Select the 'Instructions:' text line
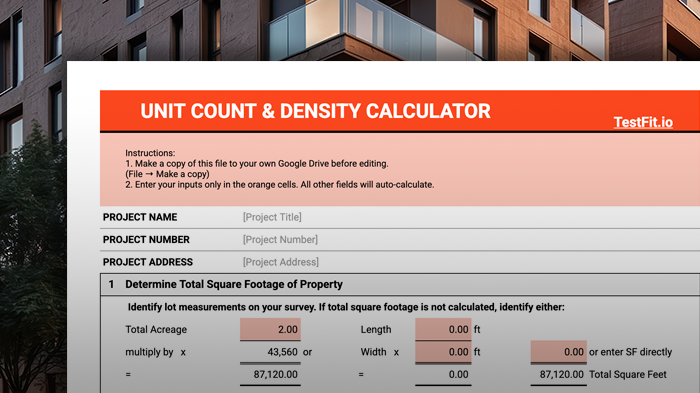 click(150, 153)
